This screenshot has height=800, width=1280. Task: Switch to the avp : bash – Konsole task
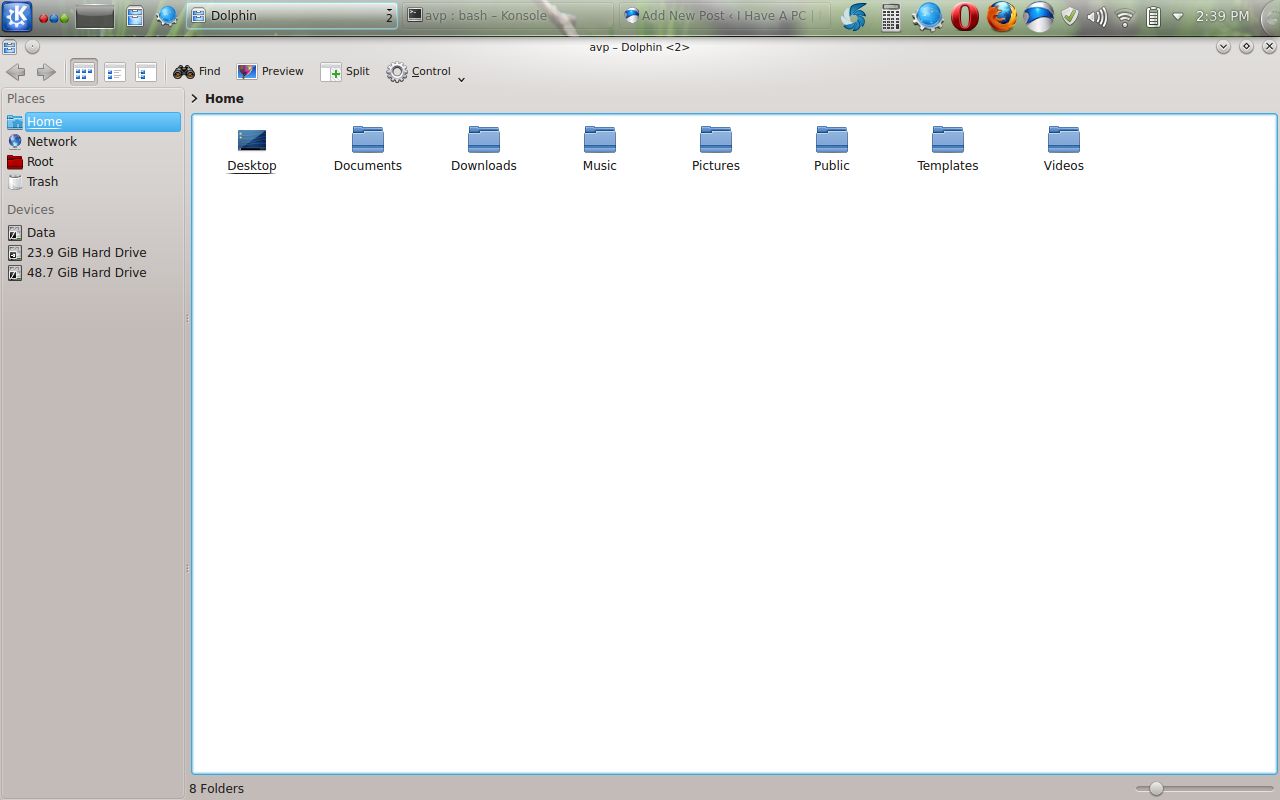(x=508, y=16)
